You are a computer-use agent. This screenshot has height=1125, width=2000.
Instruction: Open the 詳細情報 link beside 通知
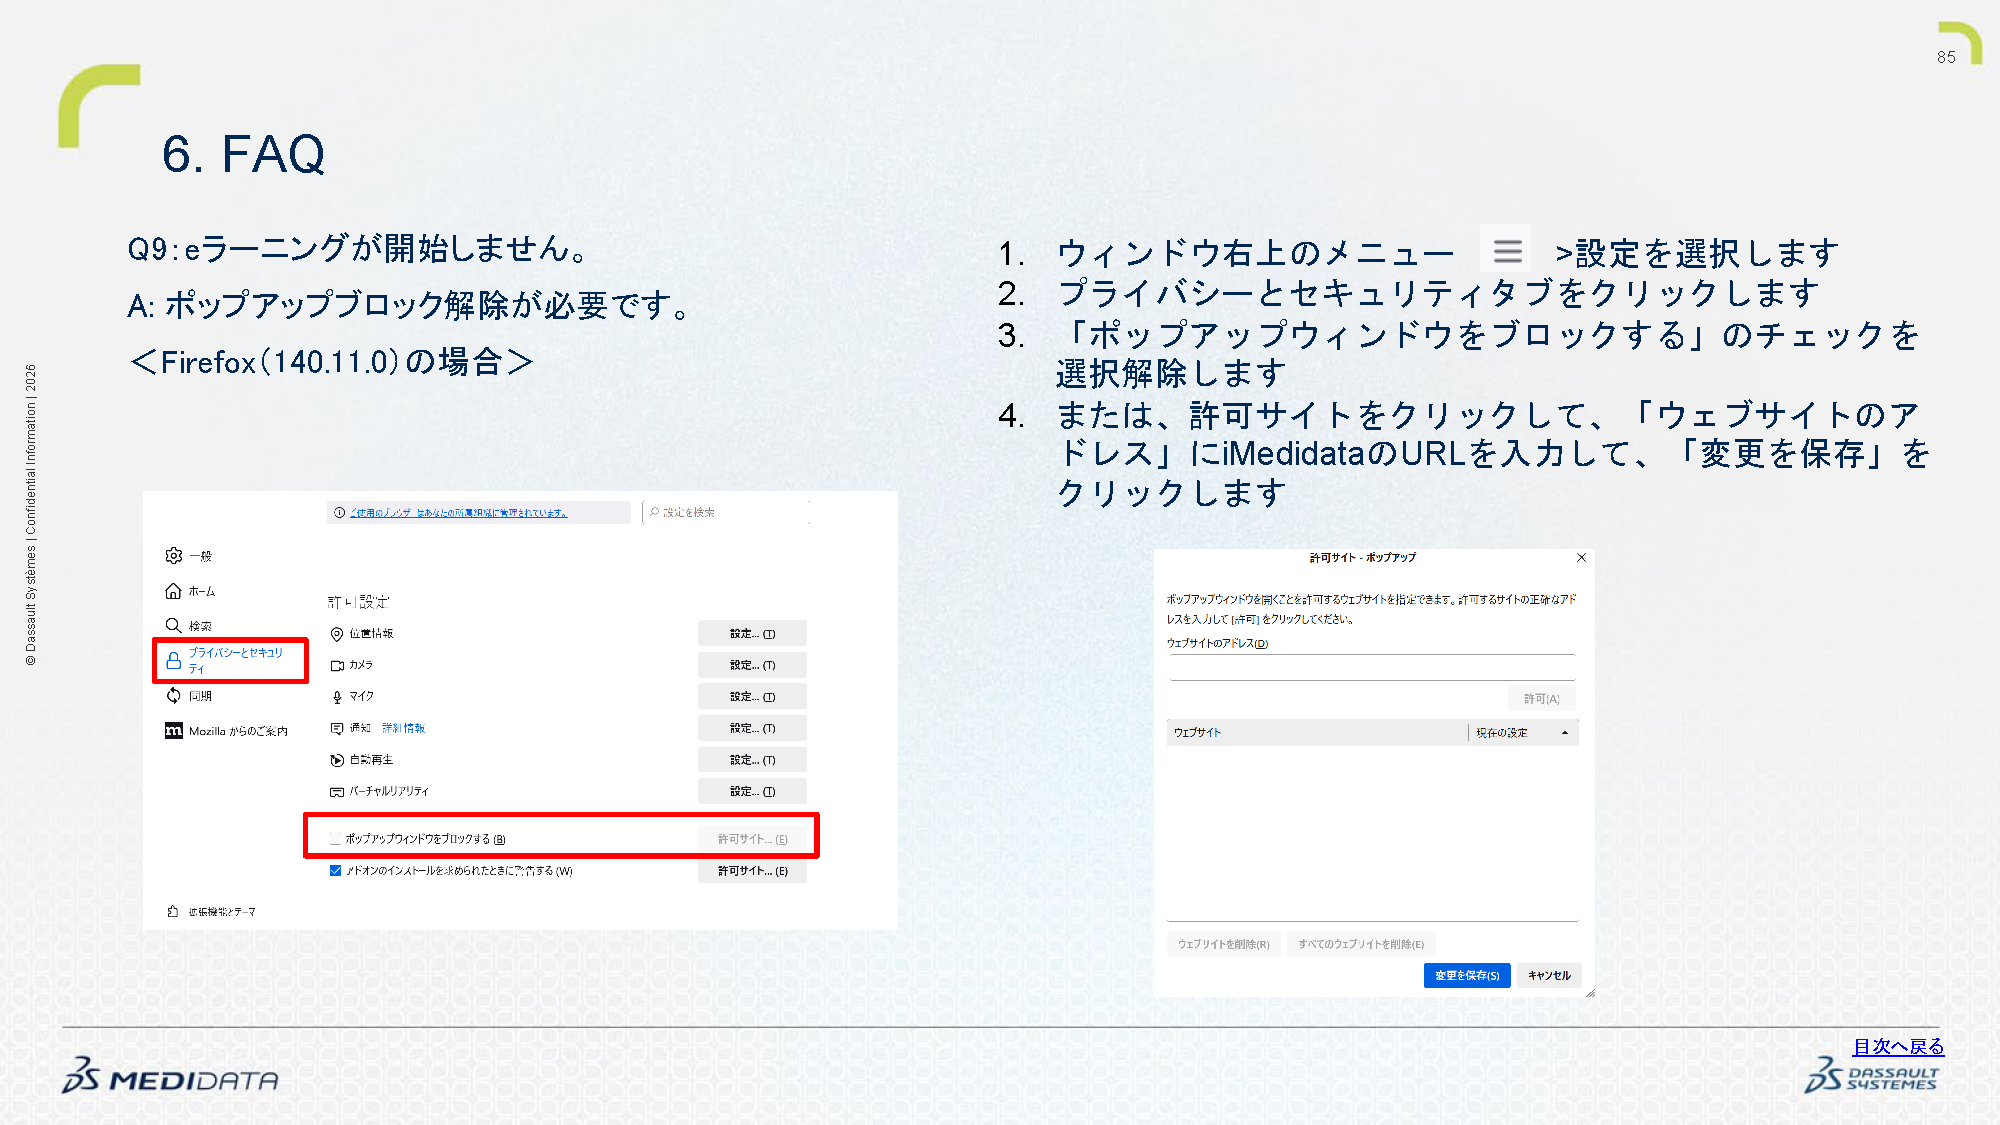[403, 728]
